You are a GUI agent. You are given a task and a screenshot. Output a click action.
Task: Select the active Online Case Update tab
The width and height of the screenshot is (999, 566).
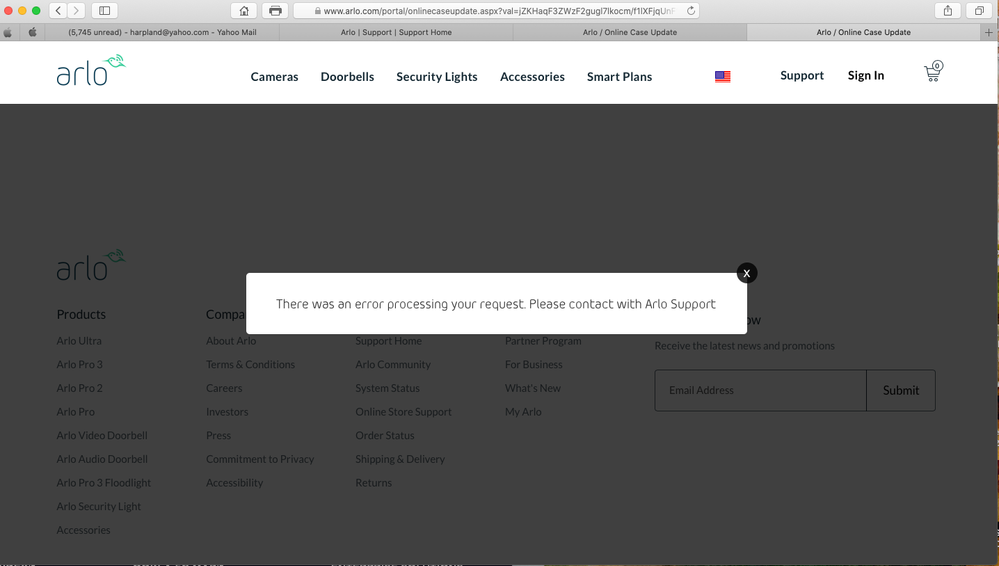863,32
